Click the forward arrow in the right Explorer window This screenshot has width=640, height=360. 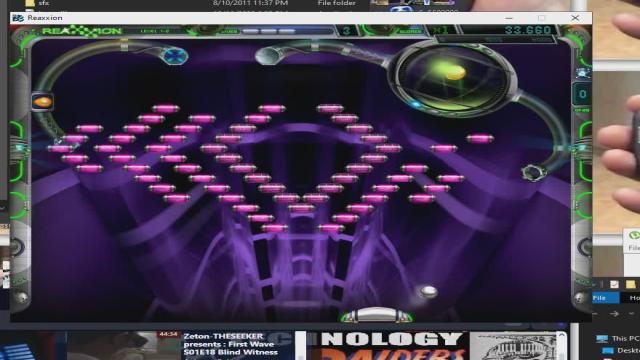pos(614,313)
